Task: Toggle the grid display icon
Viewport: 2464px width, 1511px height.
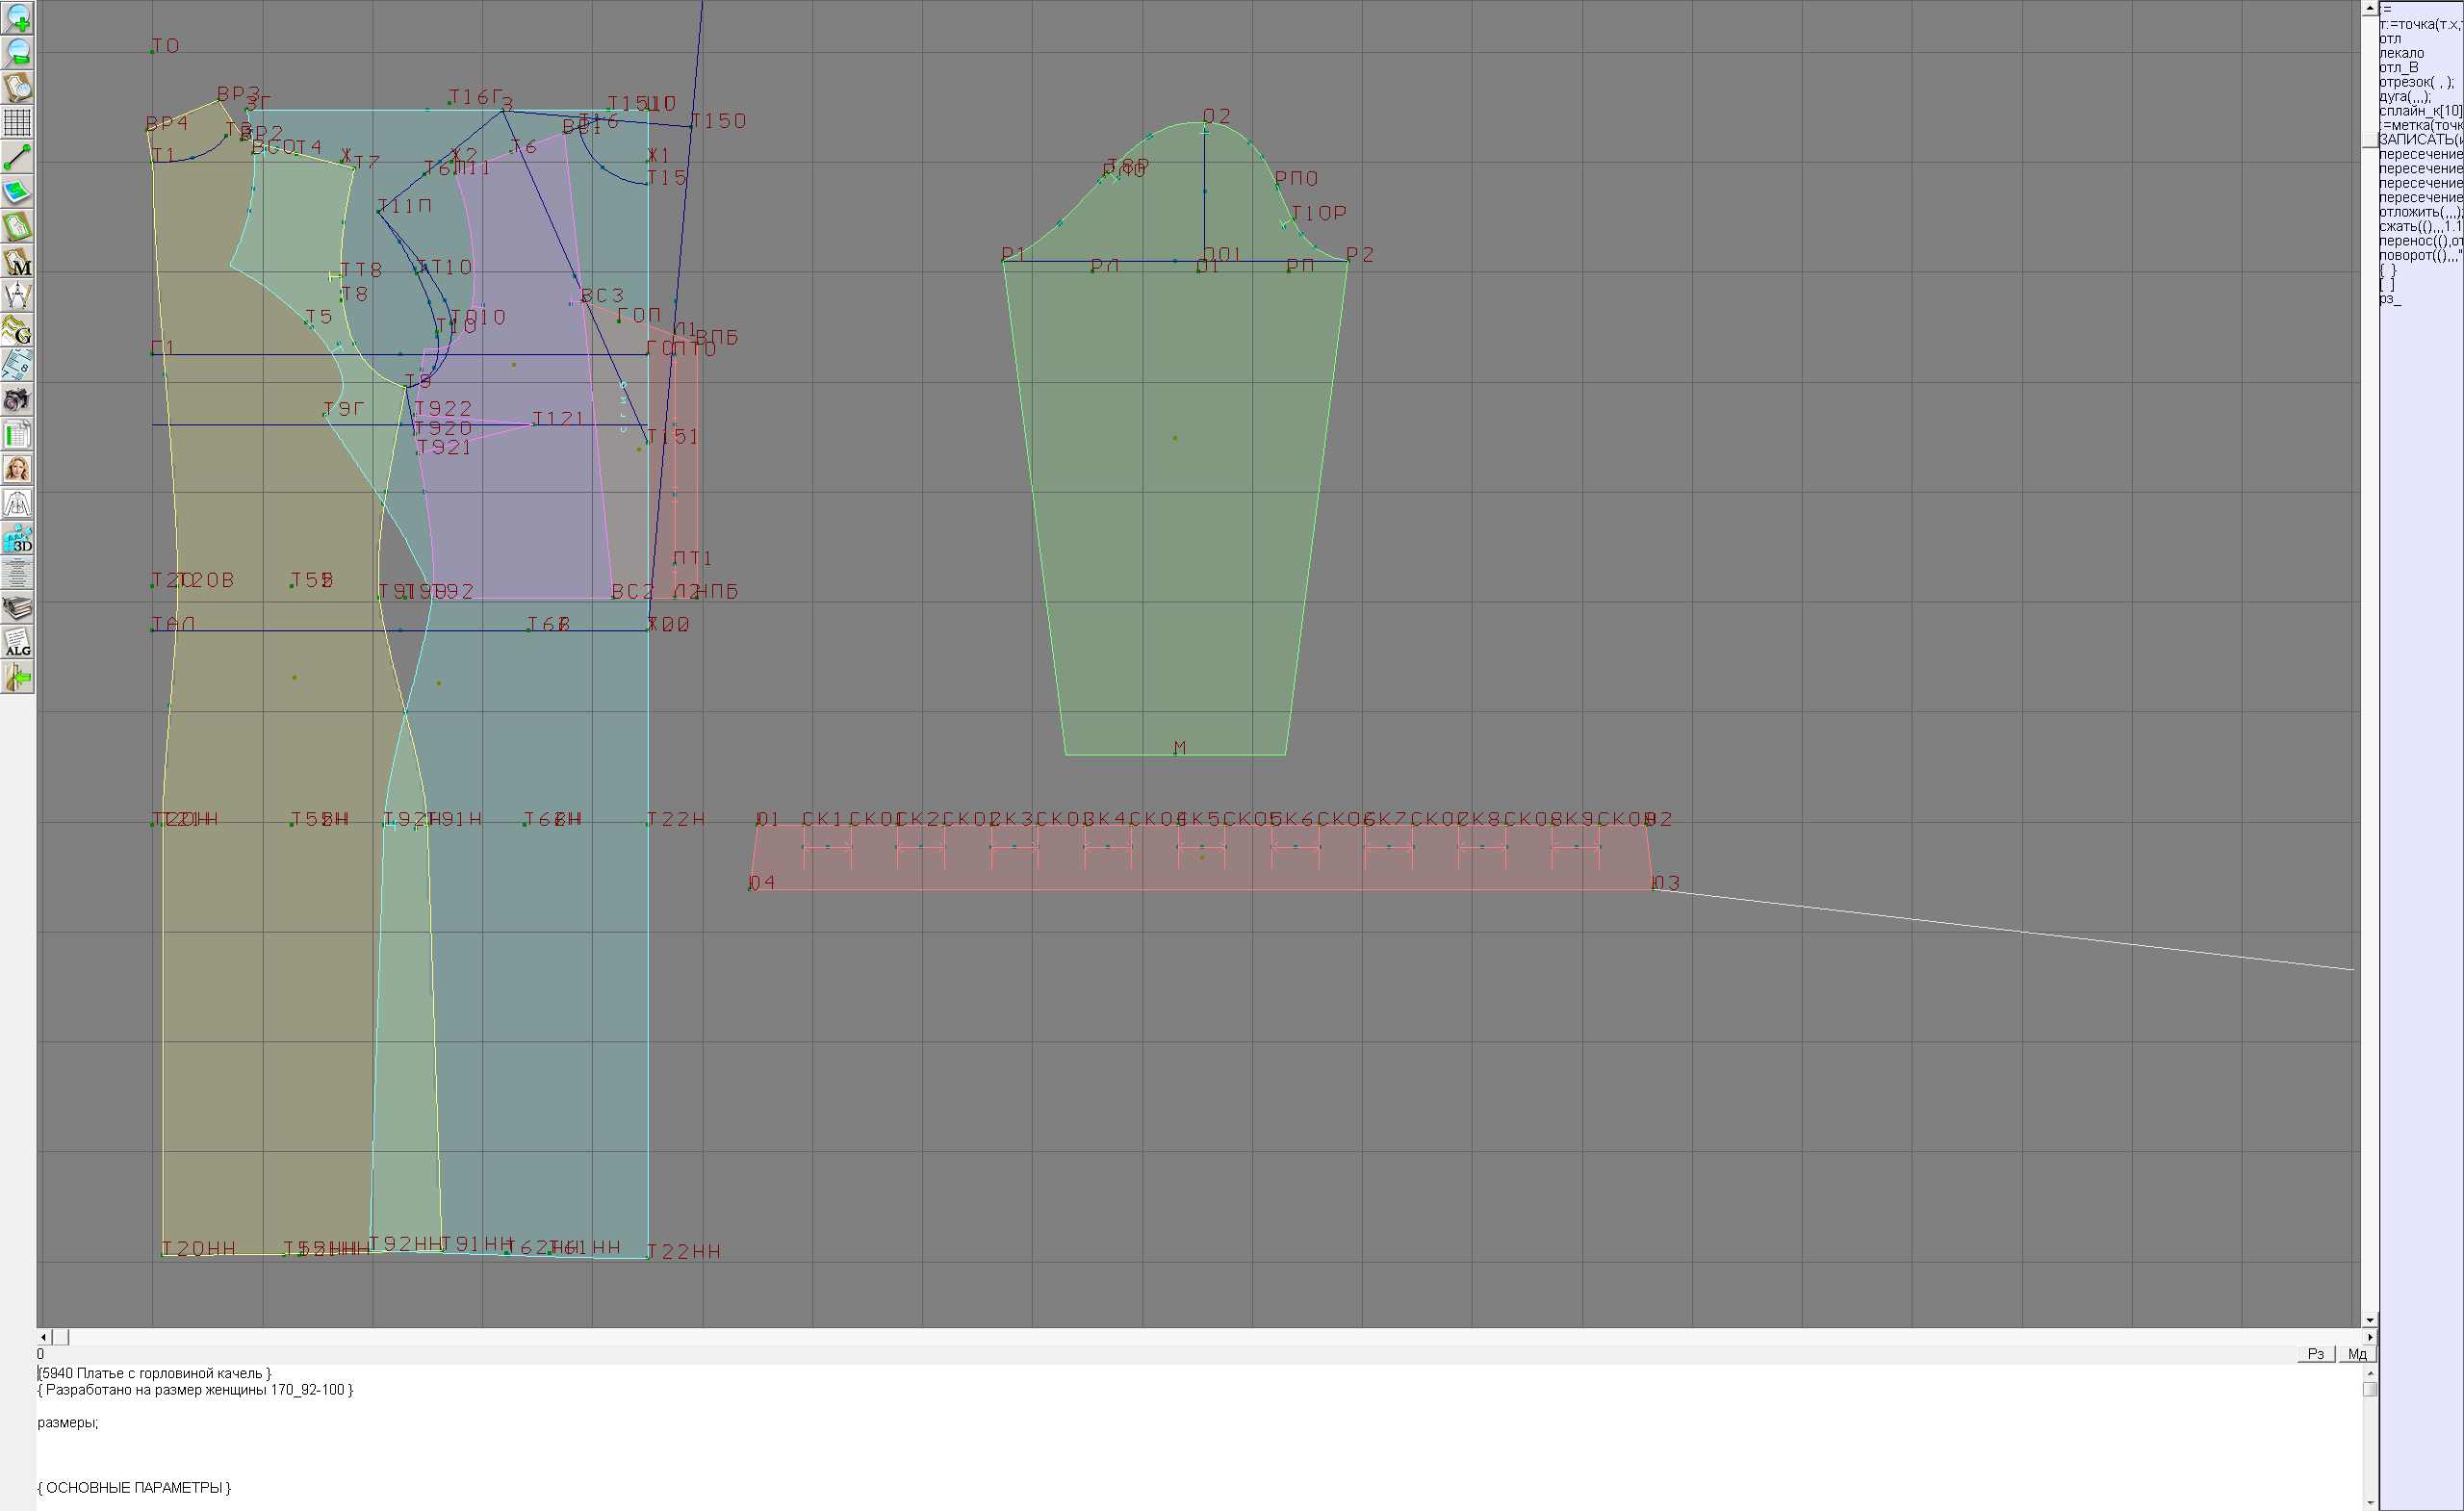Action: point(17,122)
